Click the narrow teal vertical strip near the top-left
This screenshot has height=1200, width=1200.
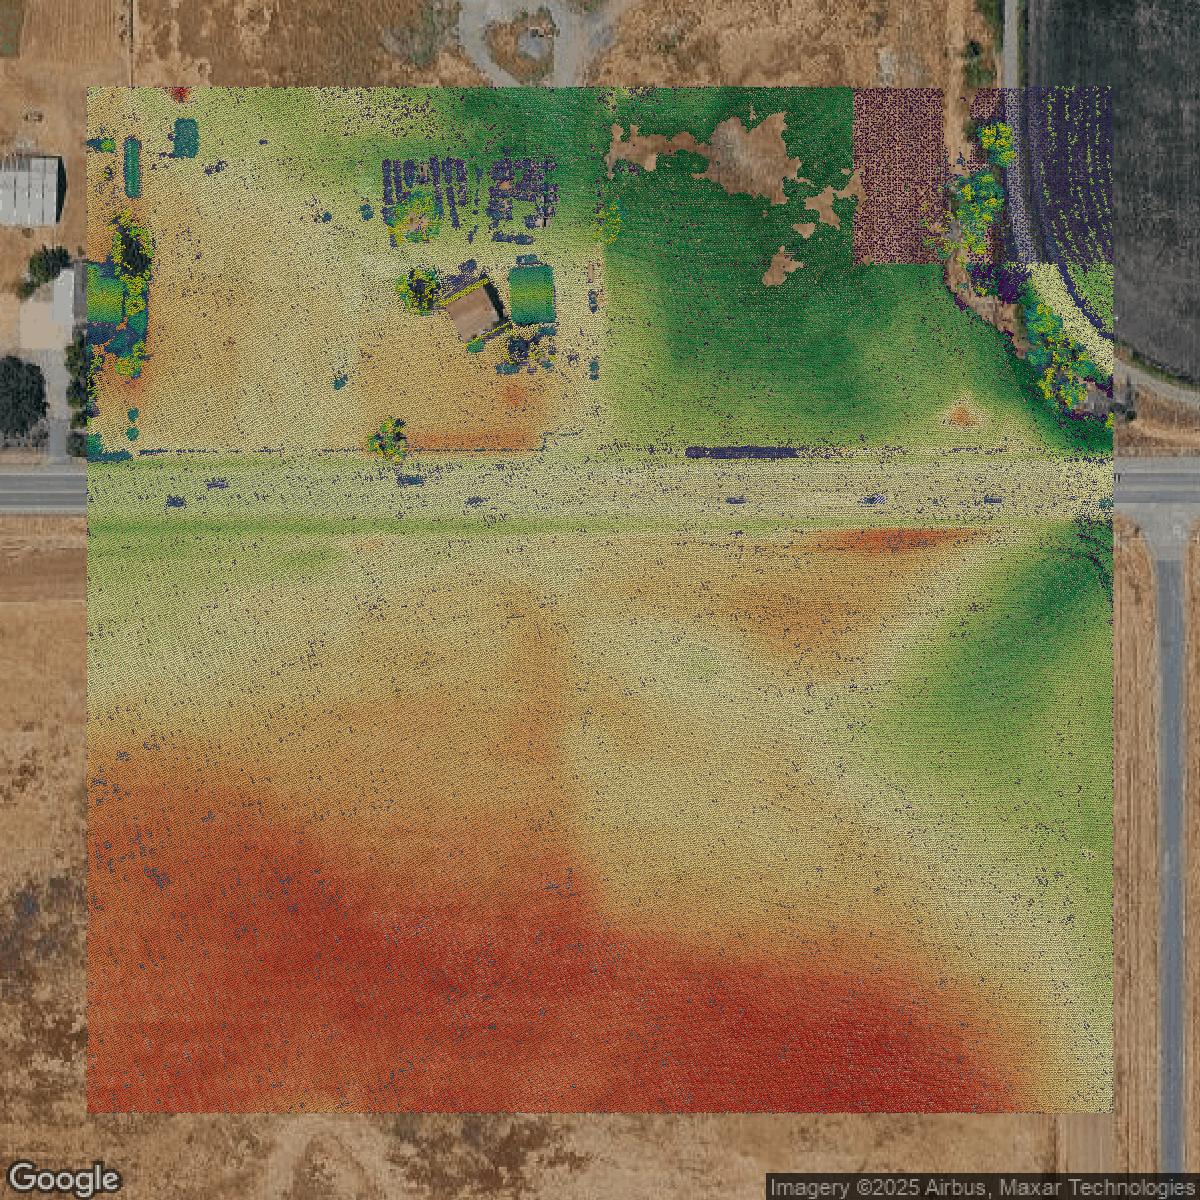132,167
